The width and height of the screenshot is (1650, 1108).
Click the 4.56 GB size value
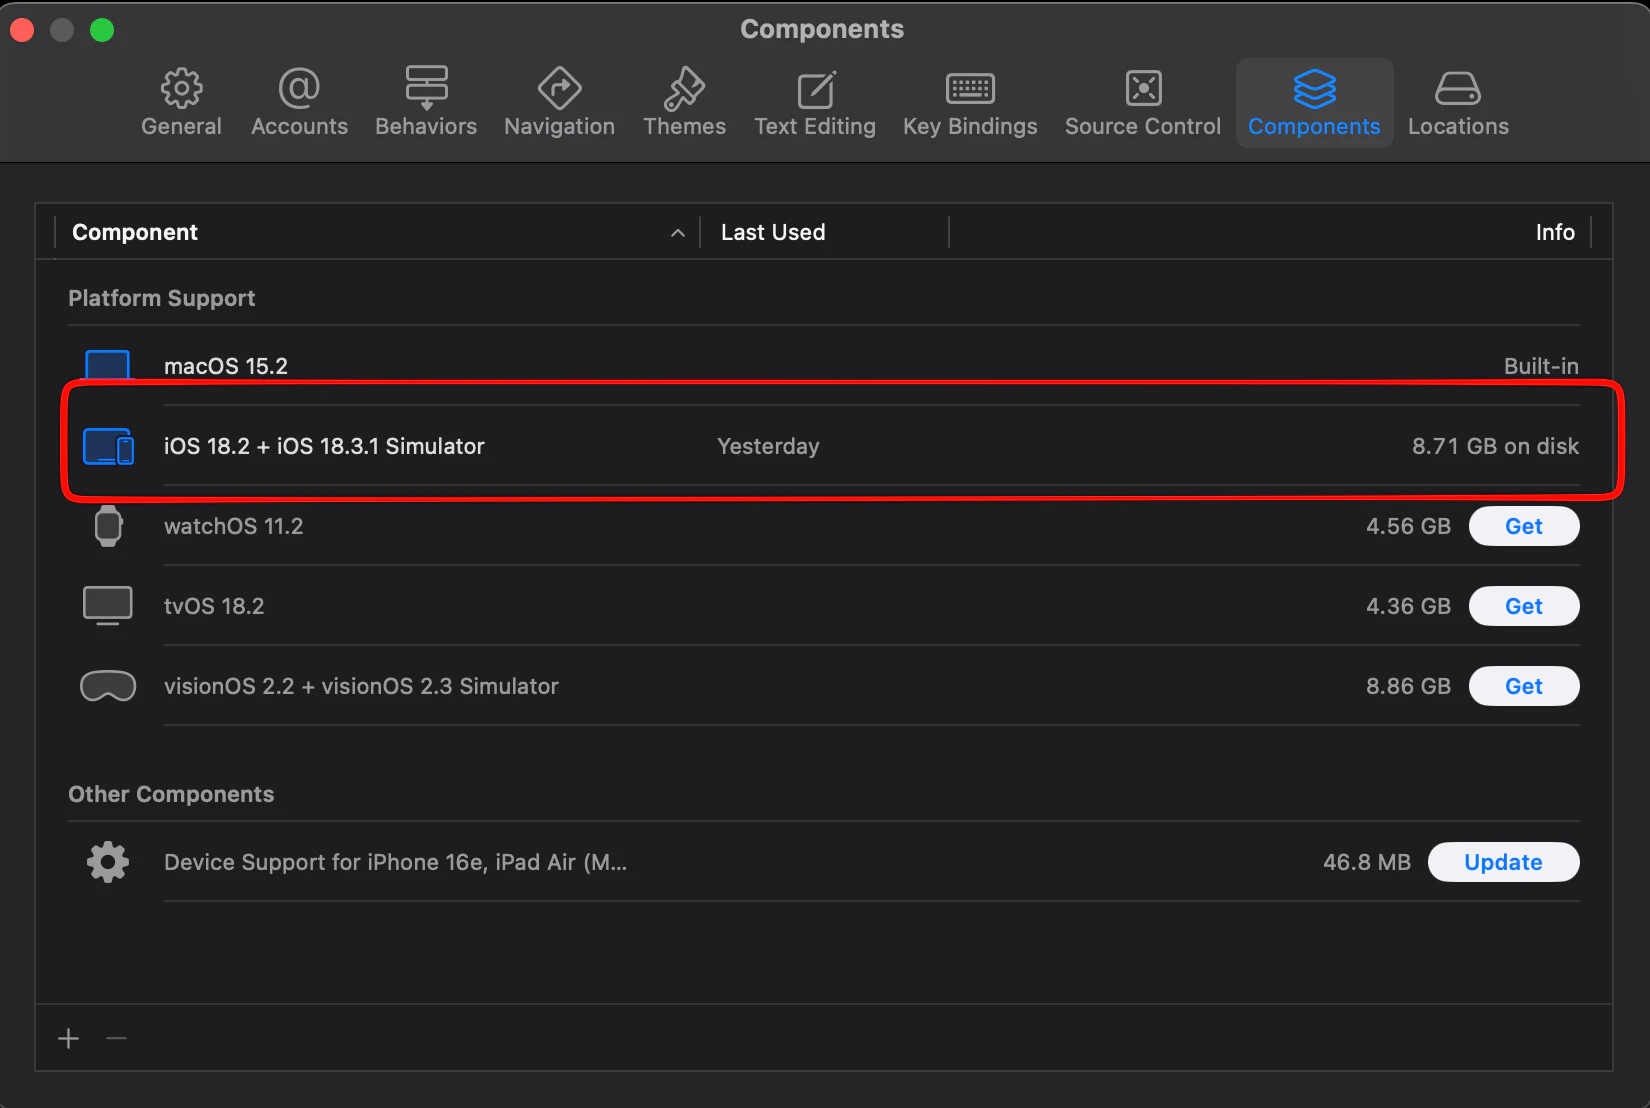pyautogui.click(x=1408, y=526)
